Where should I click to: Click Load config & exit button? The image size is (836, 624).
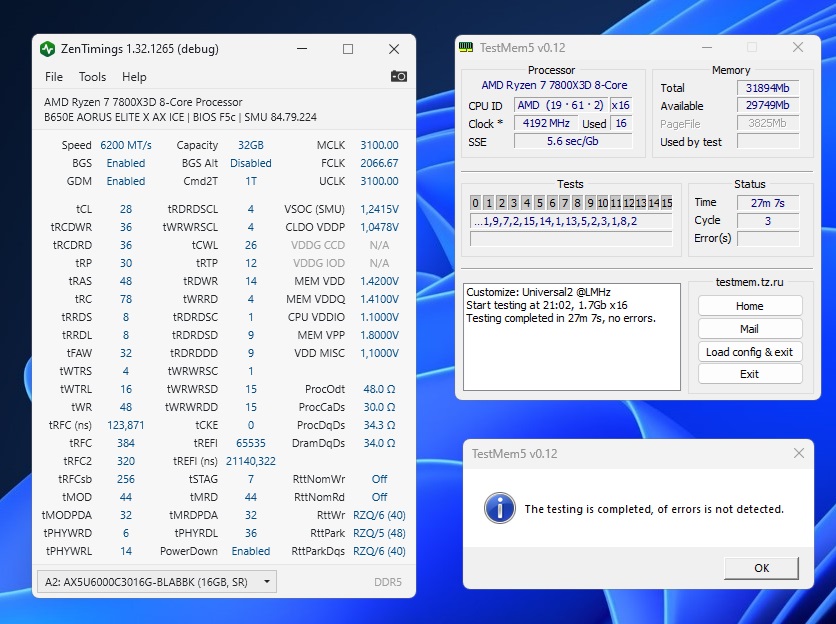749,352
